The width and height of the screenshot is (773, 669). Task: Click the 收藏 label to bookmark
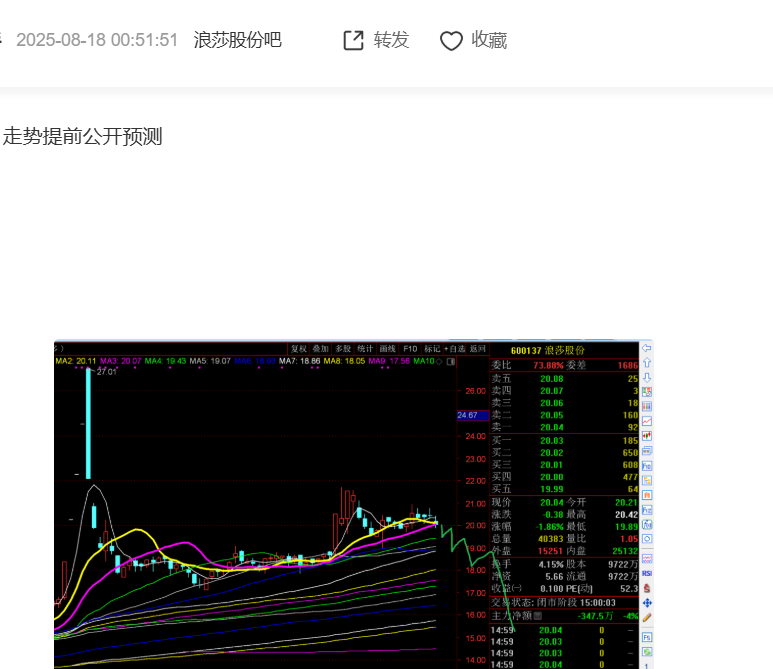click(489, 40)
